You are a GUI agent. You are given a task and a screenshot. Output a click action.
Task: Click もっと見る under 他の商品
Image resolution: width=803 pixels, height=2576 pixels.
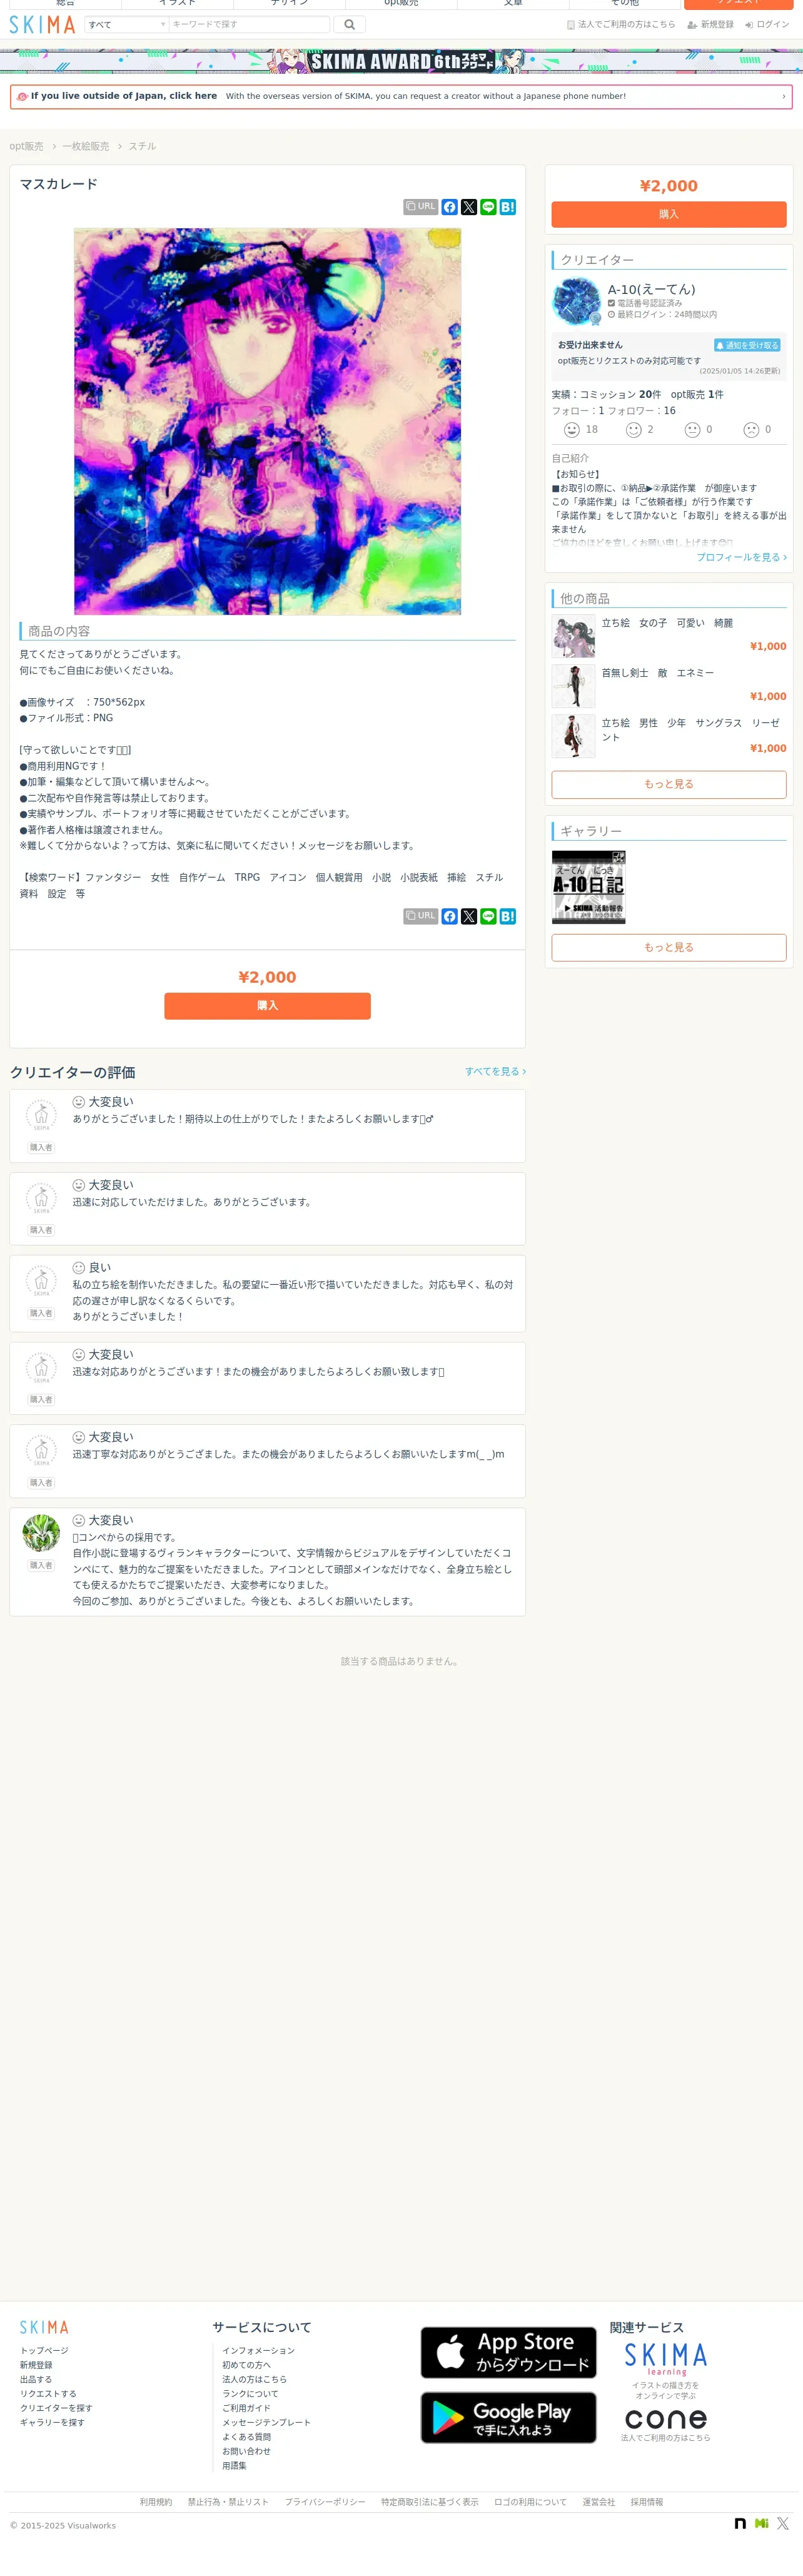point(669,784)
